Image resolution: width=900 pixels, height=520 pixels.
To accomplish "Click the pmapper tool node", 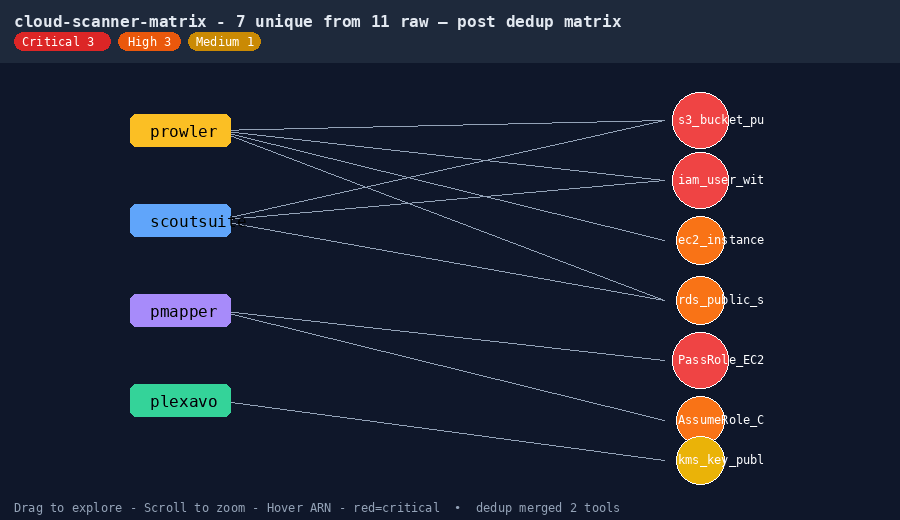I will [181, 311].
